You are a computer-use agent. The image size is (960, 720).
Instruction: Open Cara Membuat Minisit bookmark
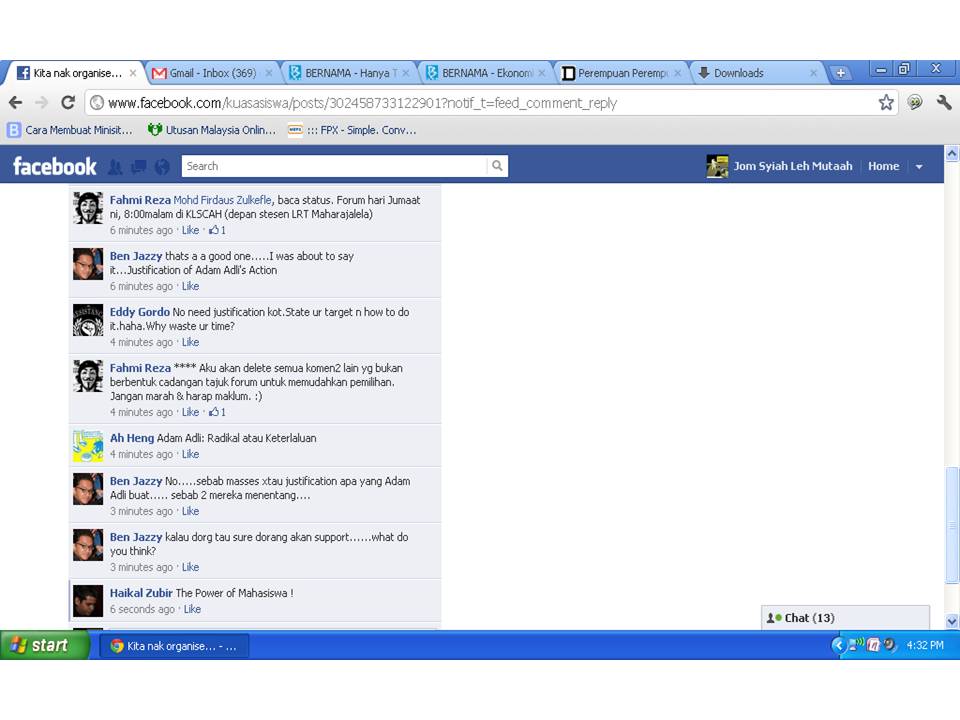pos(70,130)
